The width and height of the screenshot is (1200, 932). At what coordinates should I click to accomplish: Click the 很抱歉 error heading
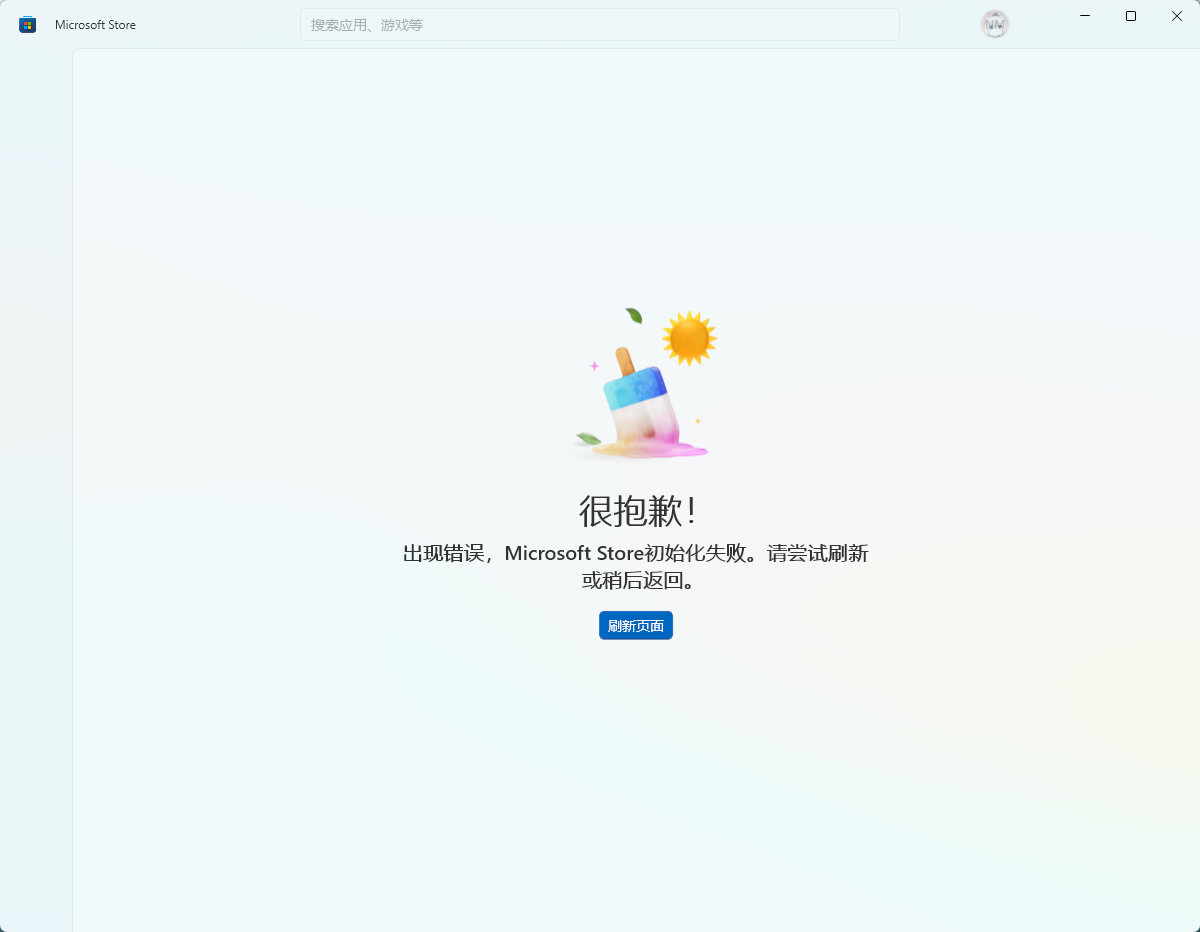tap(636, 509)
